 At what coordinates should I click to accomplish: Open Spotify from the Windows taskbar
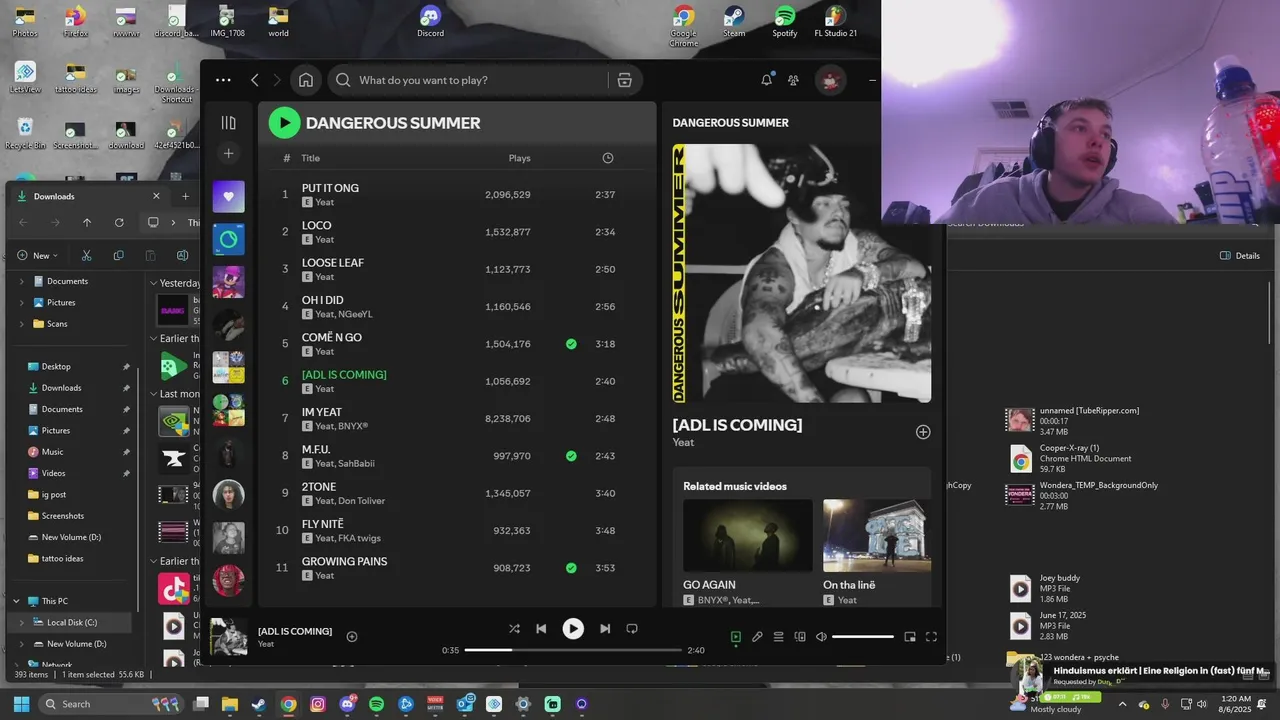pos(377,704)
